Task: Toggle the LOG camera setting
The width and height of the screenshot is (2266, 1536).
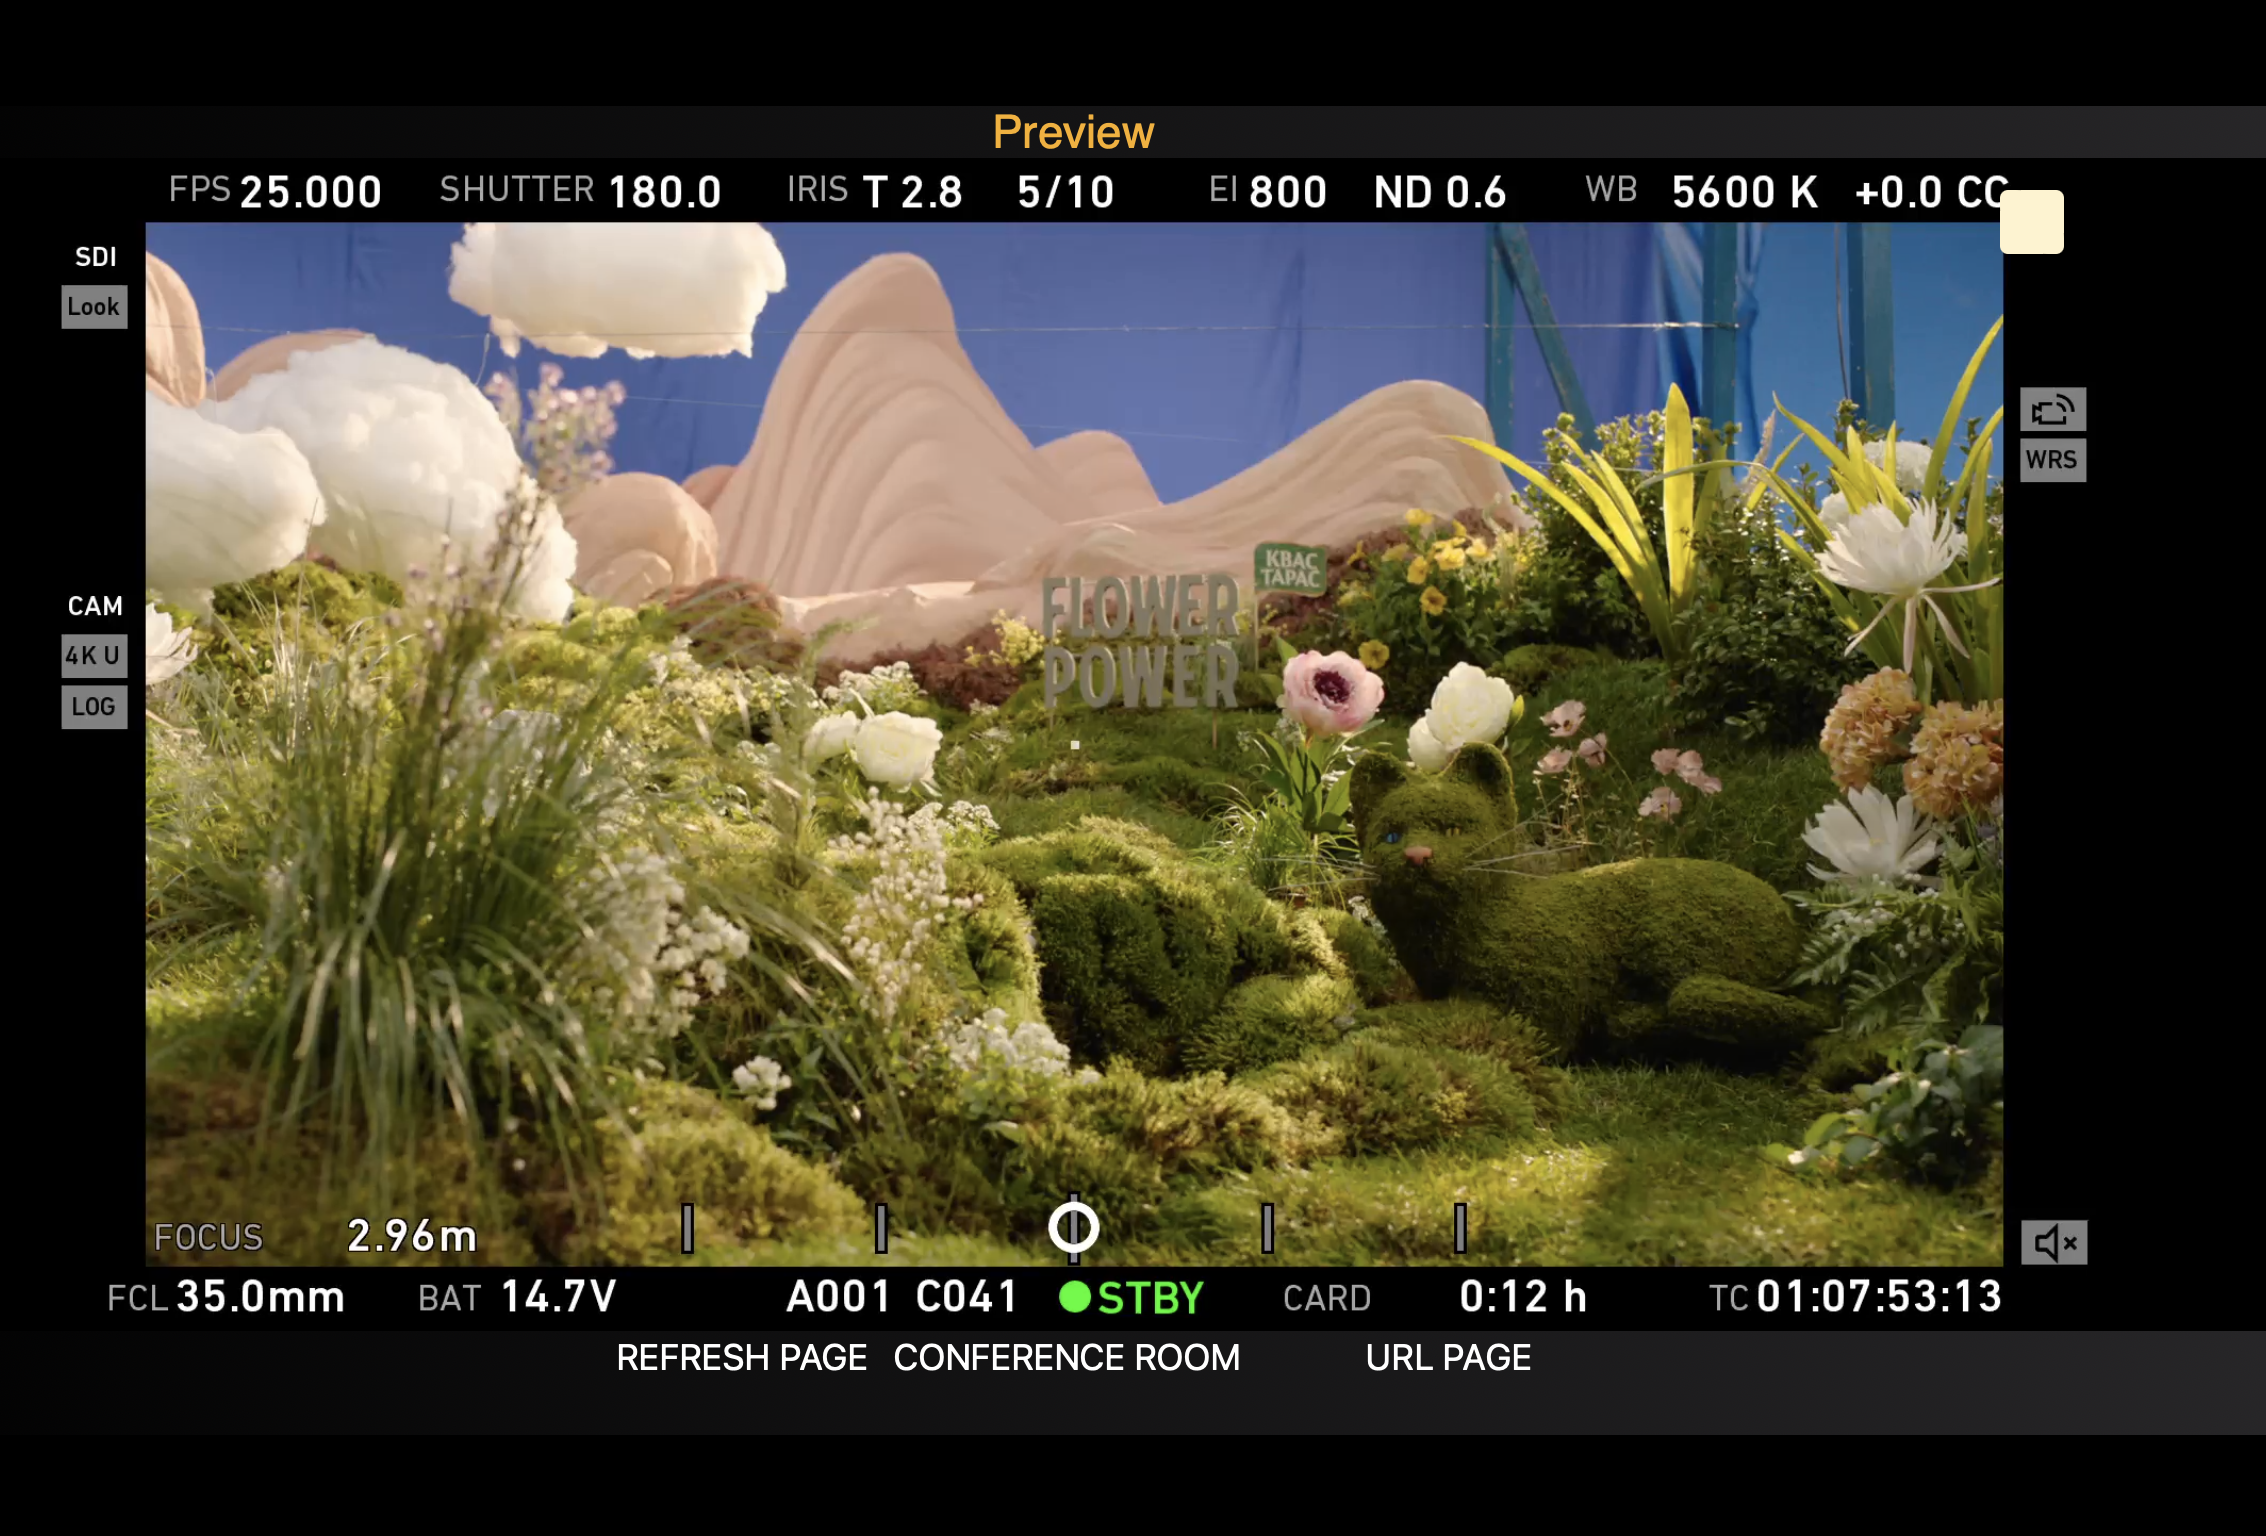Action: coord(94,707)
